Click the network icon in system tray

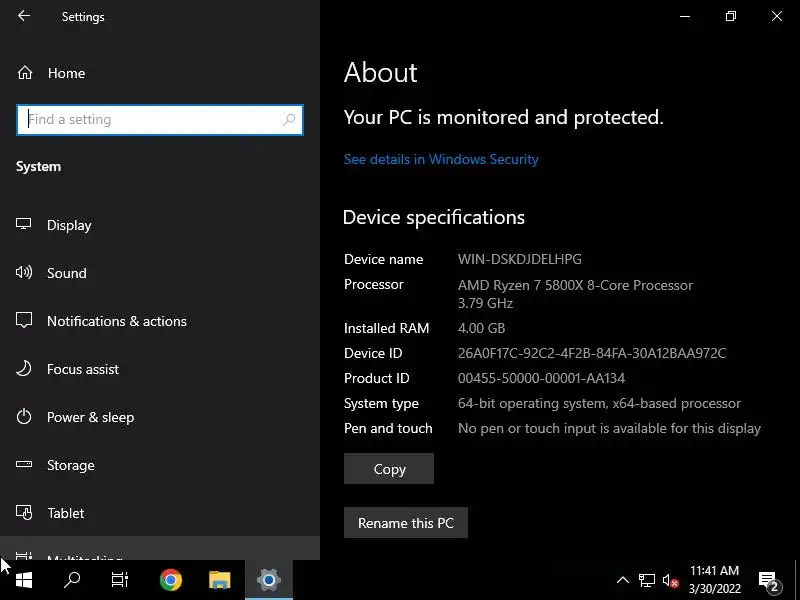click(x=646, y=580)
